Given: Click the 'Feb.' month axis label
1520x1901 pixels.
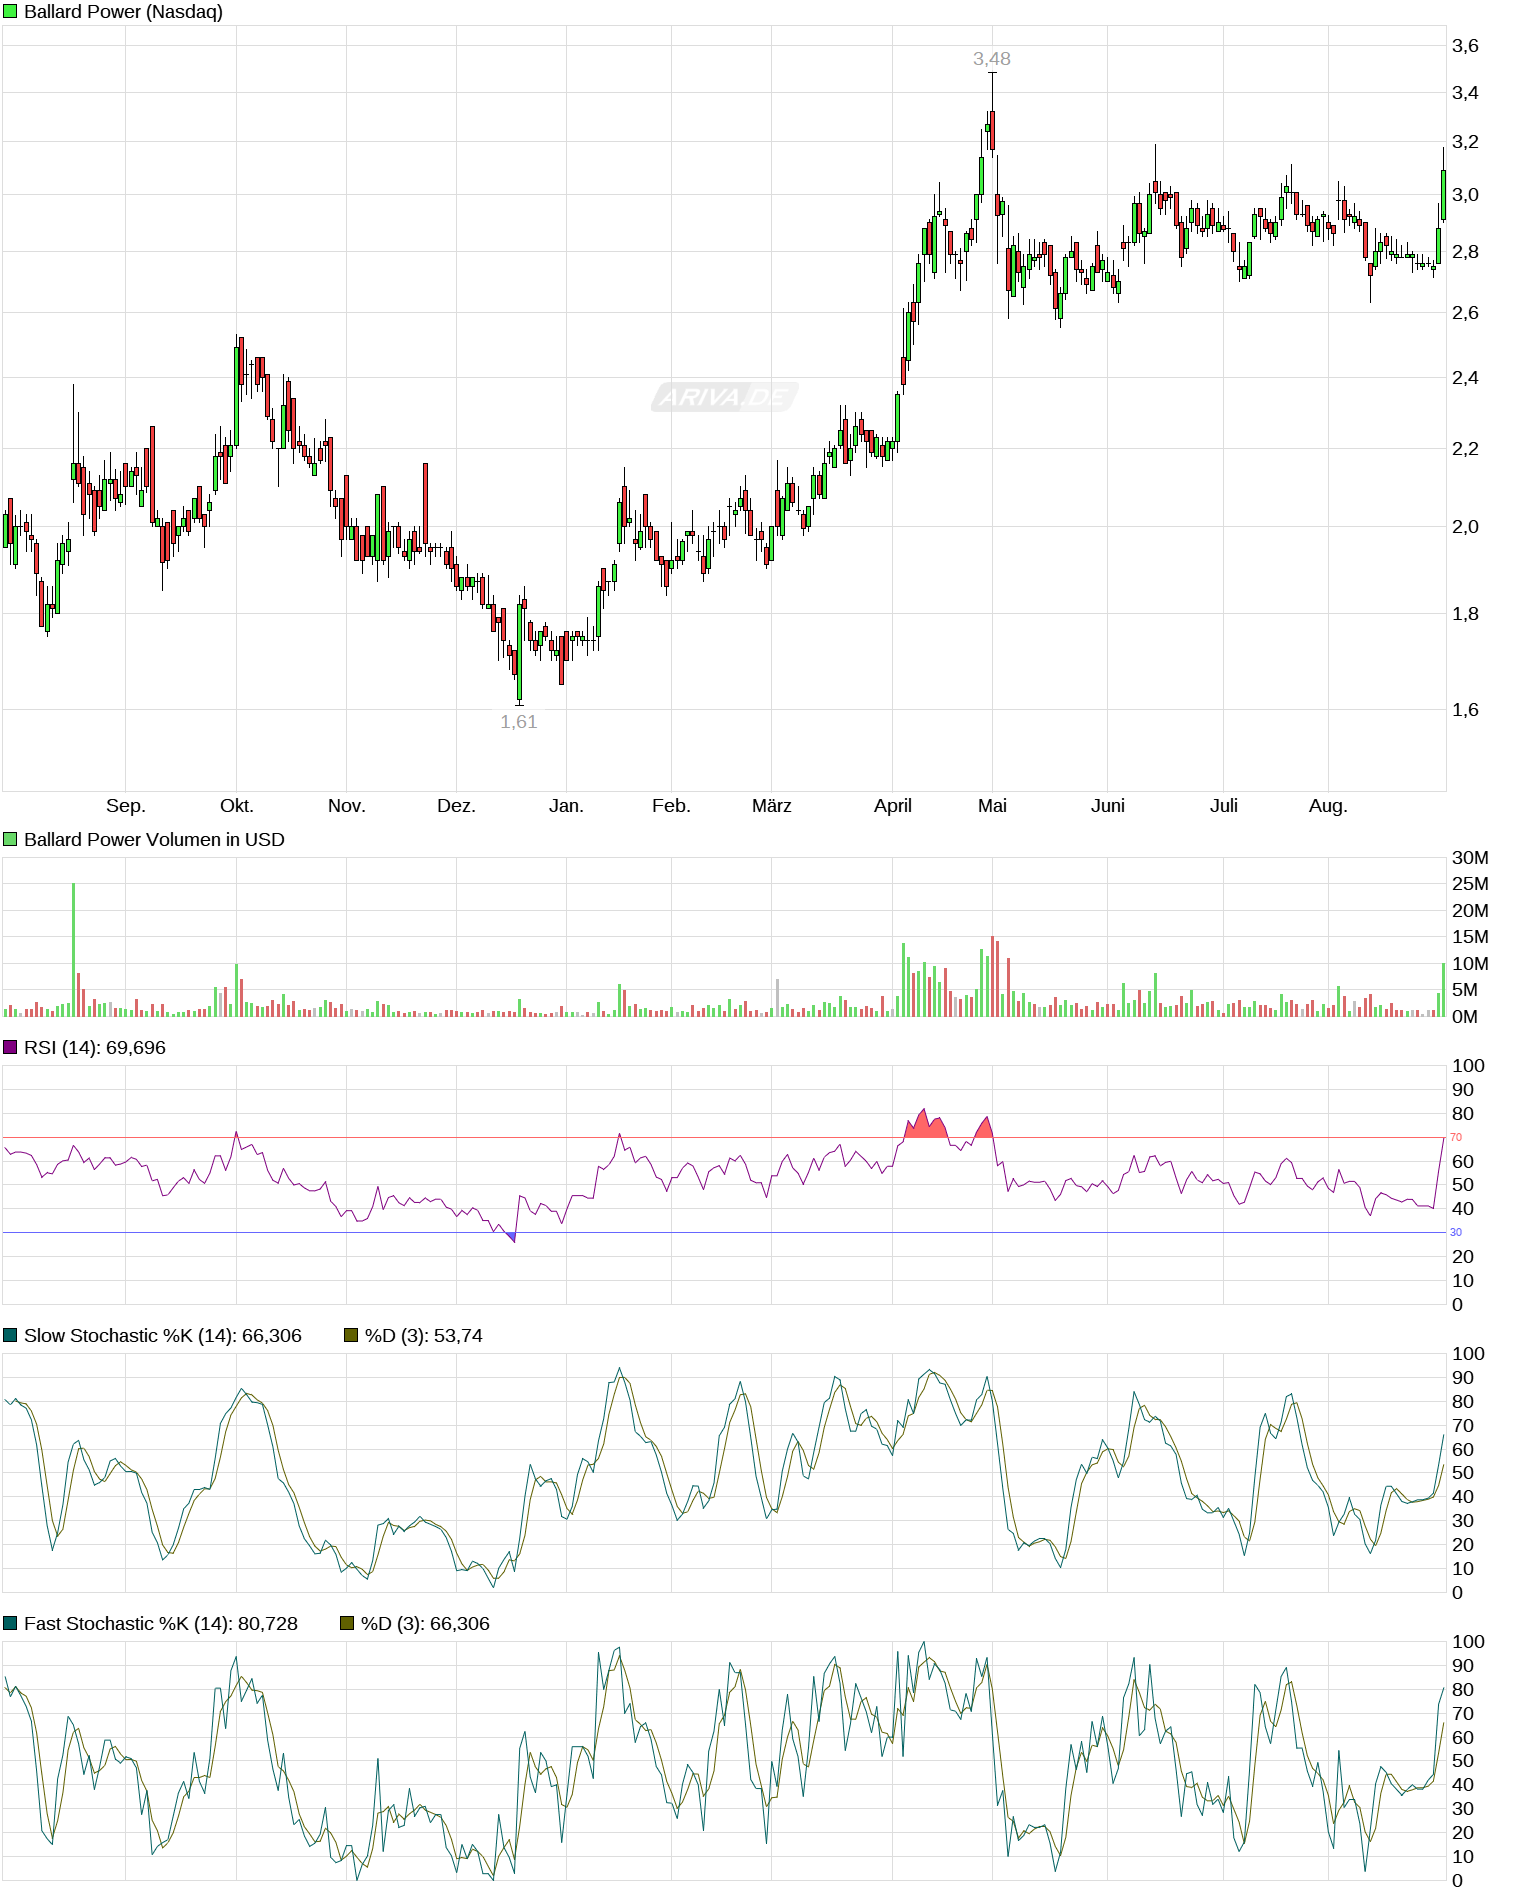Looking at the screenshot, I should (x=671, y=806).
